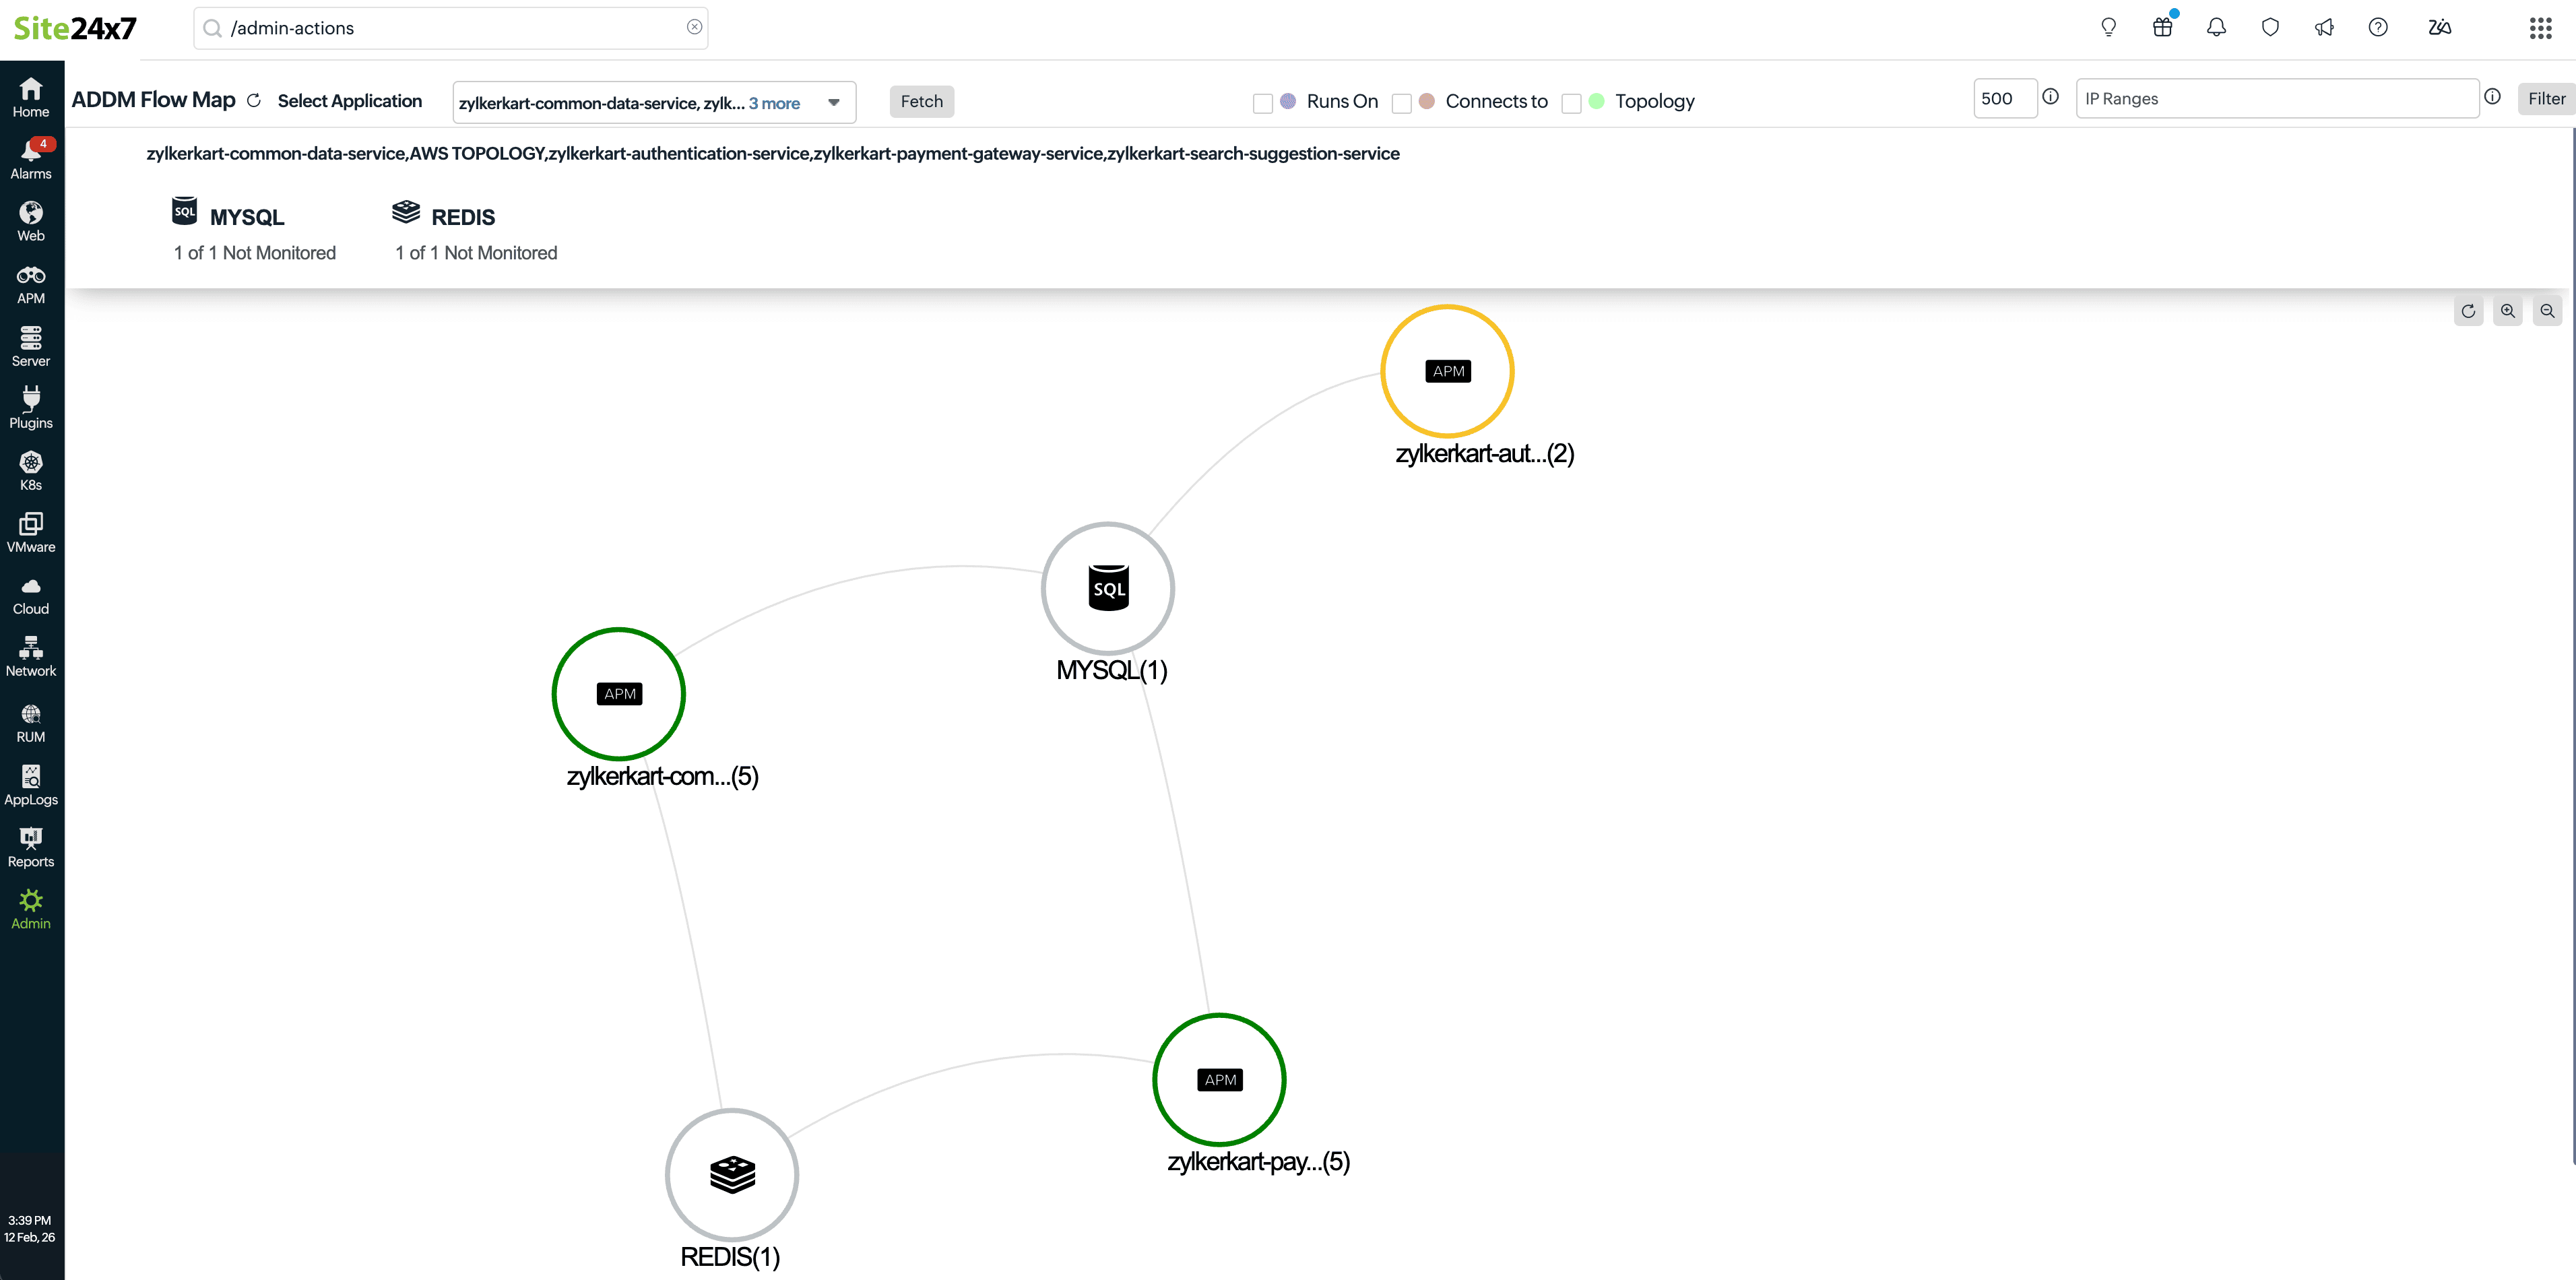This screenshot has width=2576, height=1280.
Task: Click the MYSQL database node
Action: pos(1108,588)
